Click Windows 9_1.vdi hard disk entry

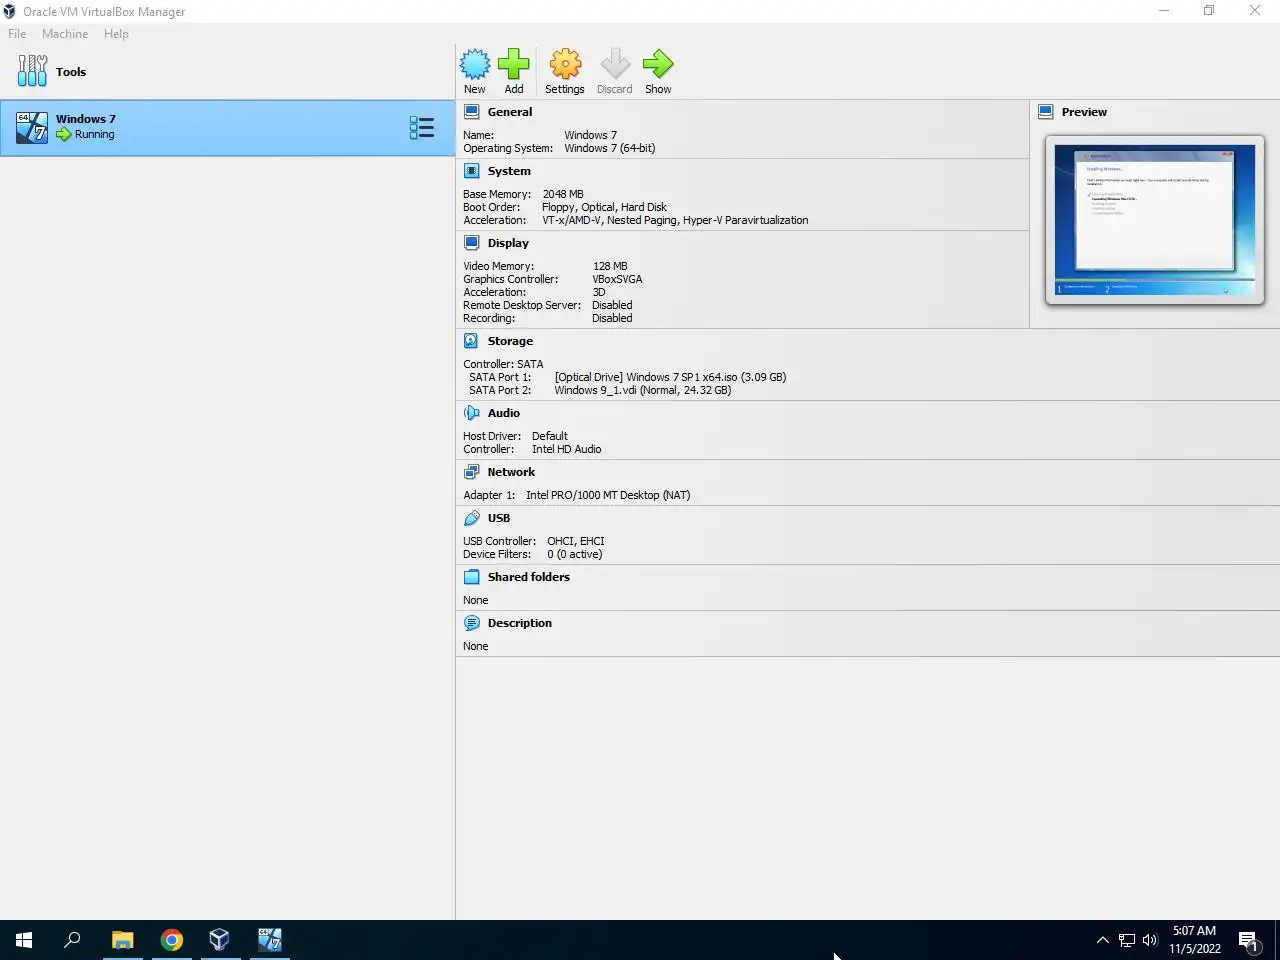pos(643,390)
